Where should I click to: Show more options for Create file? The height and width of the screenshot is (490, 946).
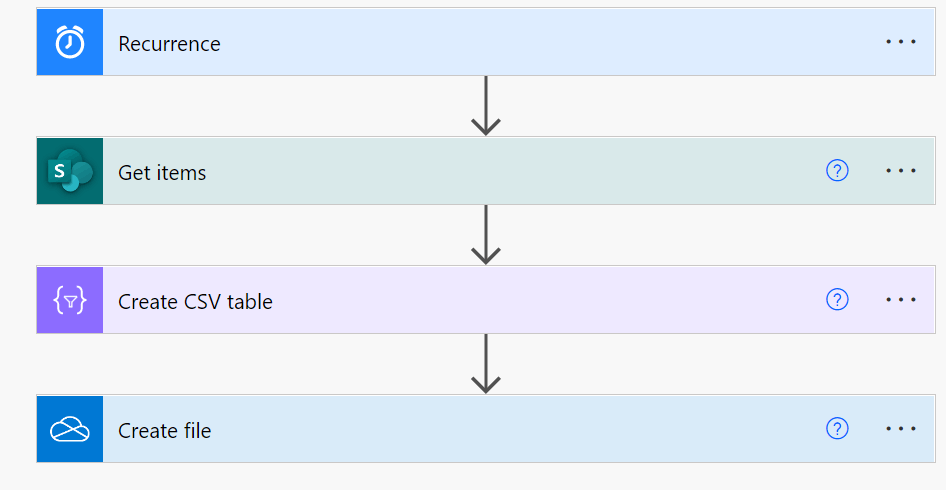point(901,428)
